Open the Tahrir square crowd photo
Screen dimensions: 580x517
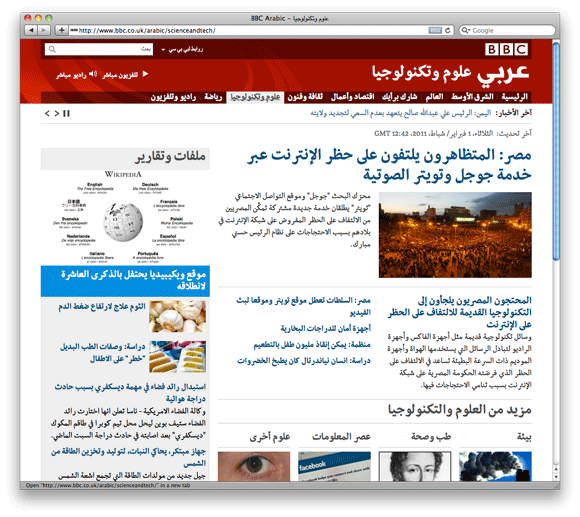click(x=455, y=235)
